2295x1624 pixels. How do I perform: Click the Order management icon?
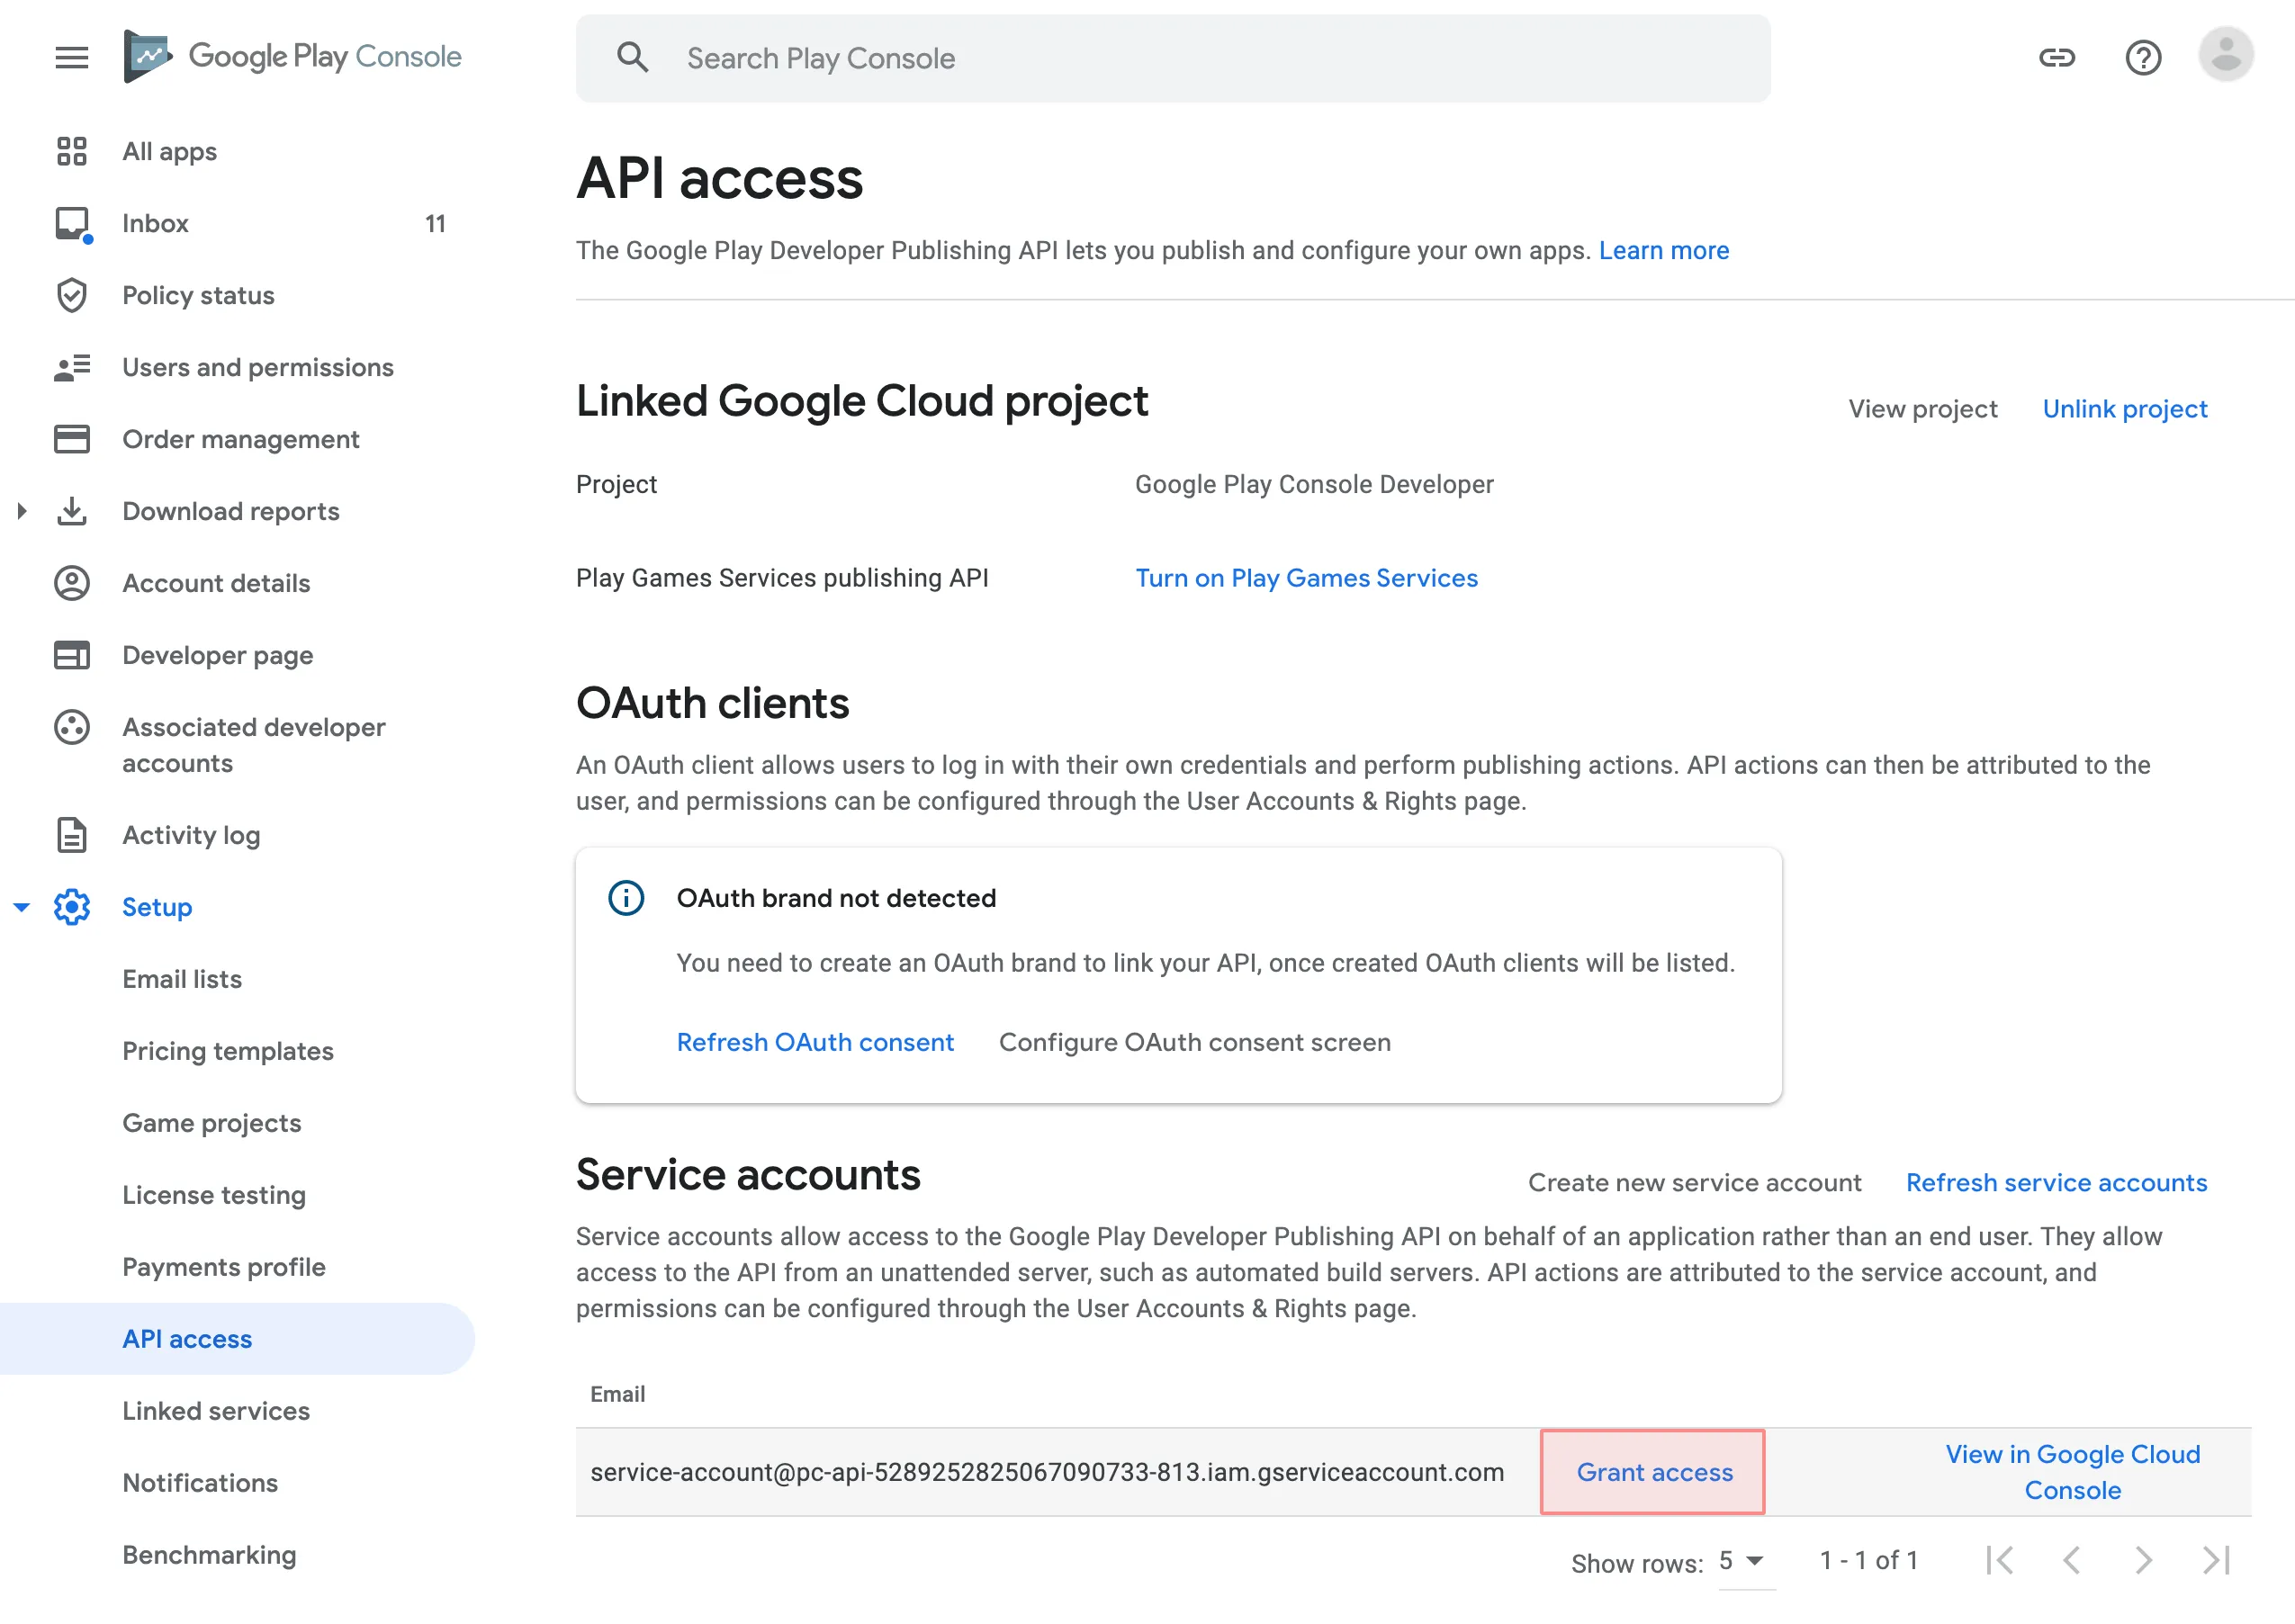pos(71,439)
